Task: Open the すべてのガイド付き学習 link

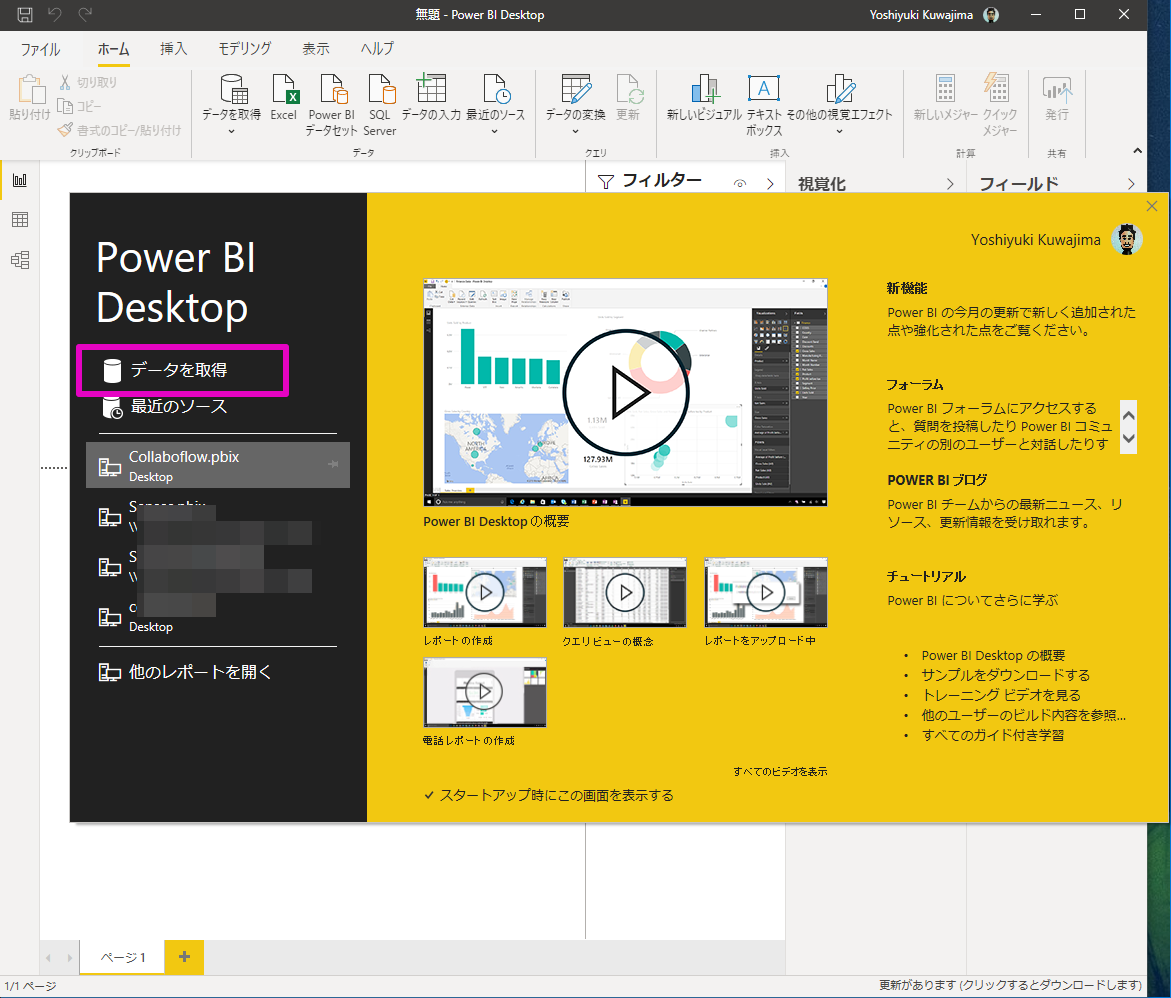Action: tap(993, 736)
